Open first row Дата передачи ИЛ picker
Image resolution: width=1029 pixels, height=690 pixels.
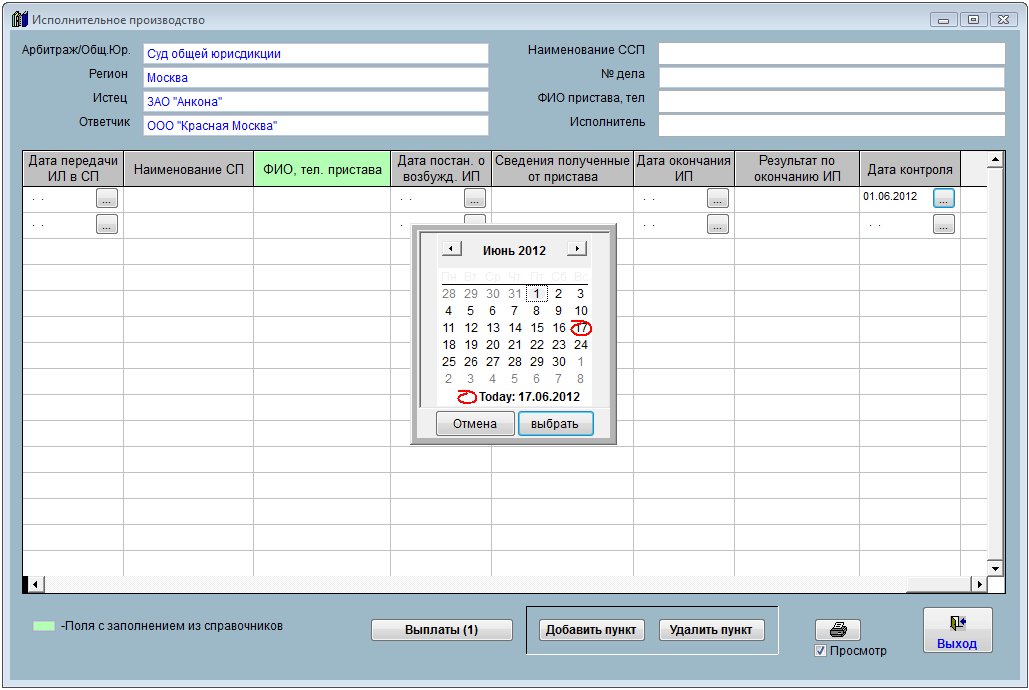tap(107, 198)
